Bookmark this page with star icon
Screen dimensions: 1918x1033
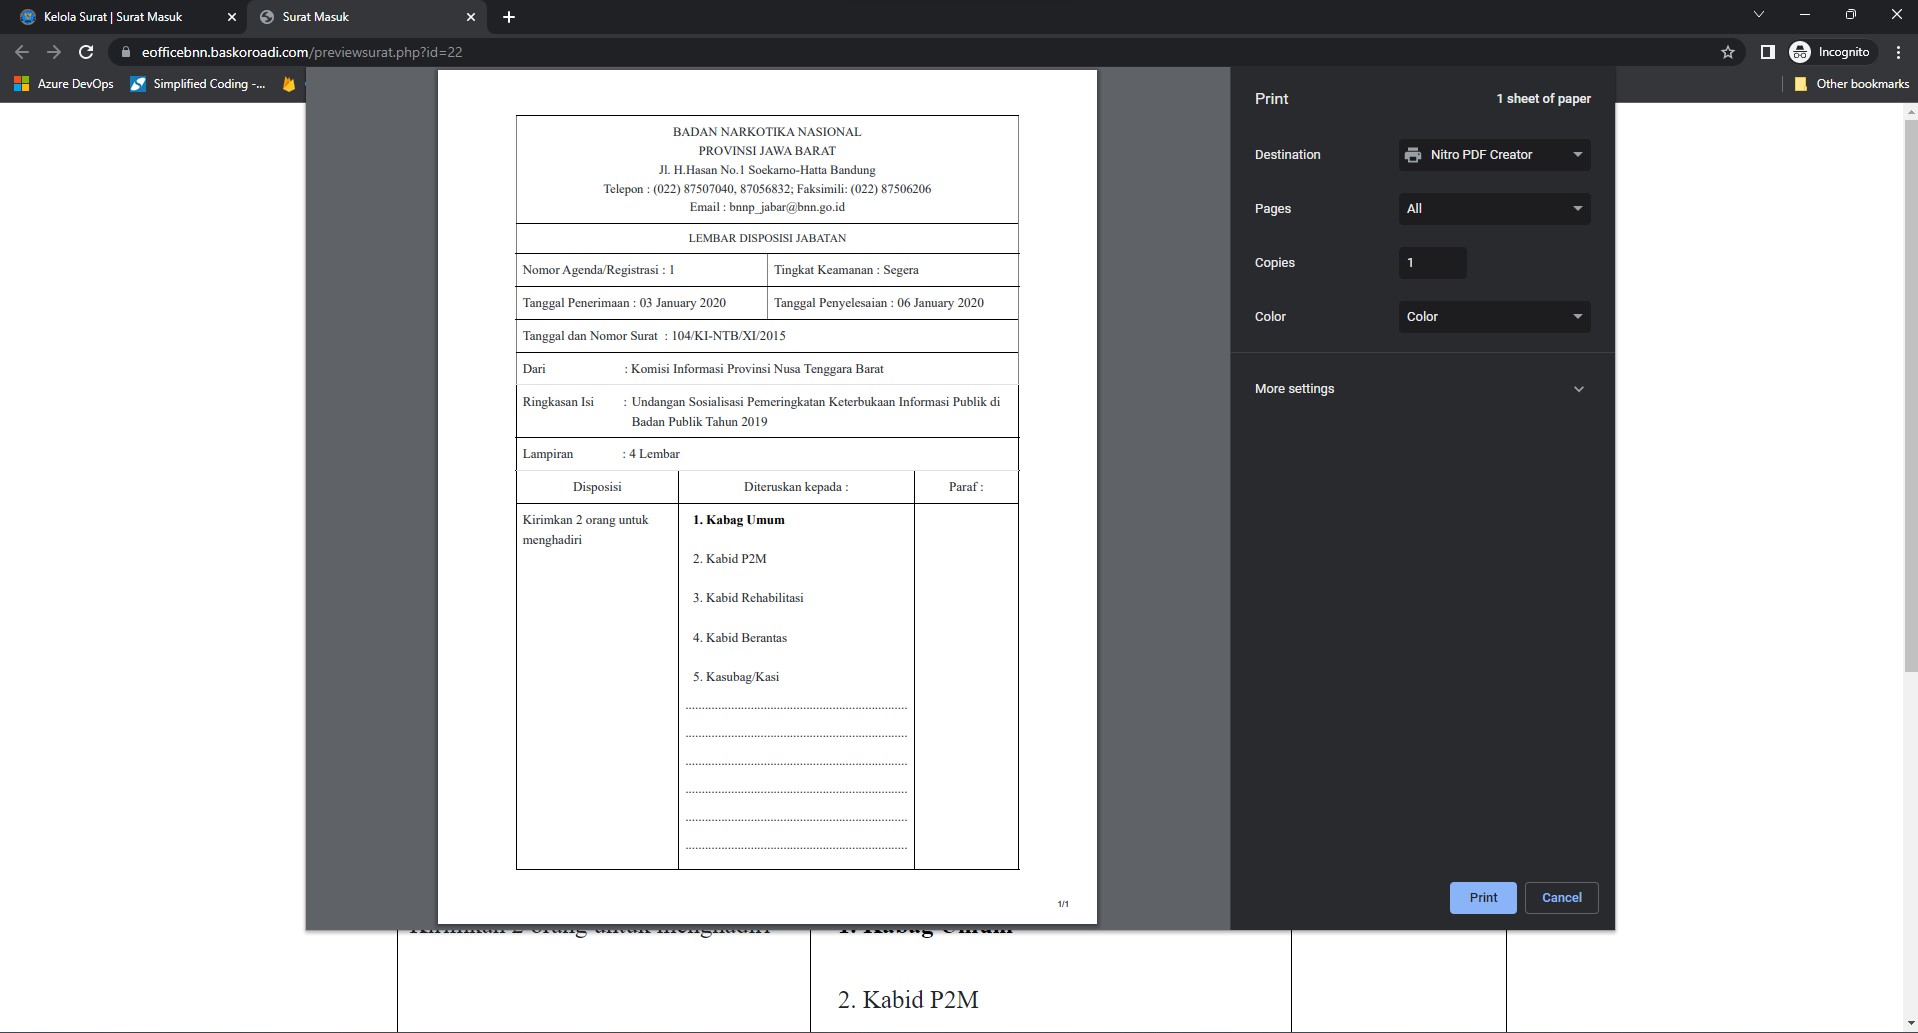(x=1728, y=52)
